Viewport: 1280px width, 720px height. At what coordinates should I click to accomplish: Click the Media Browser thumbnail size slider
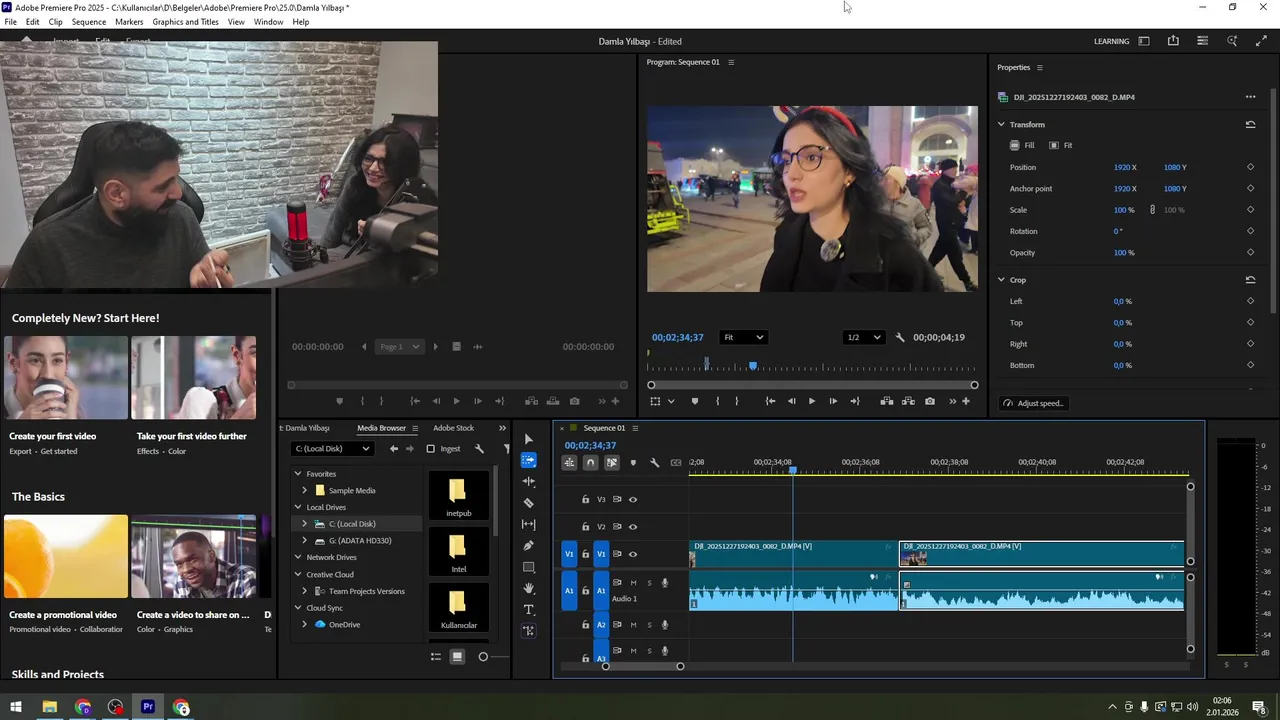tap(483, 657)
